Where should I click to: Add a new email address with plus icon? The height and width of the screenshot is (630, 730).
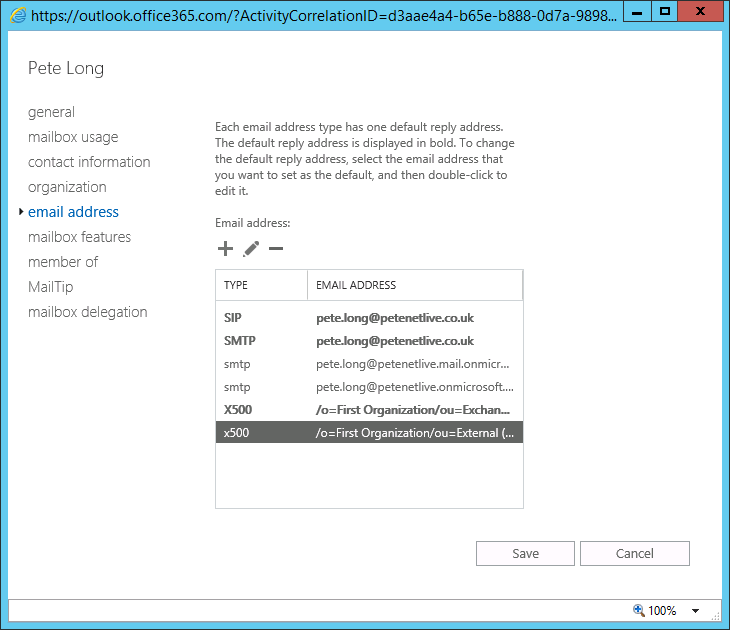tap(225, 249)
